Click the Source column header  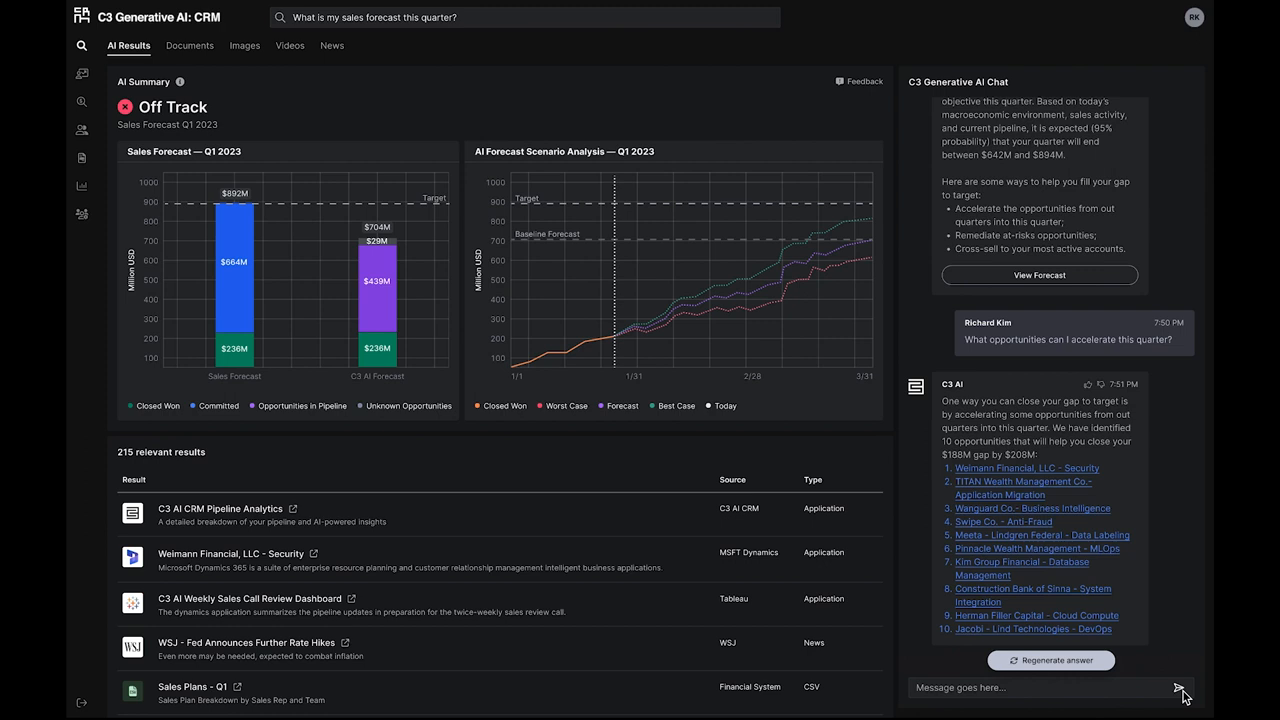click(732, 480)
